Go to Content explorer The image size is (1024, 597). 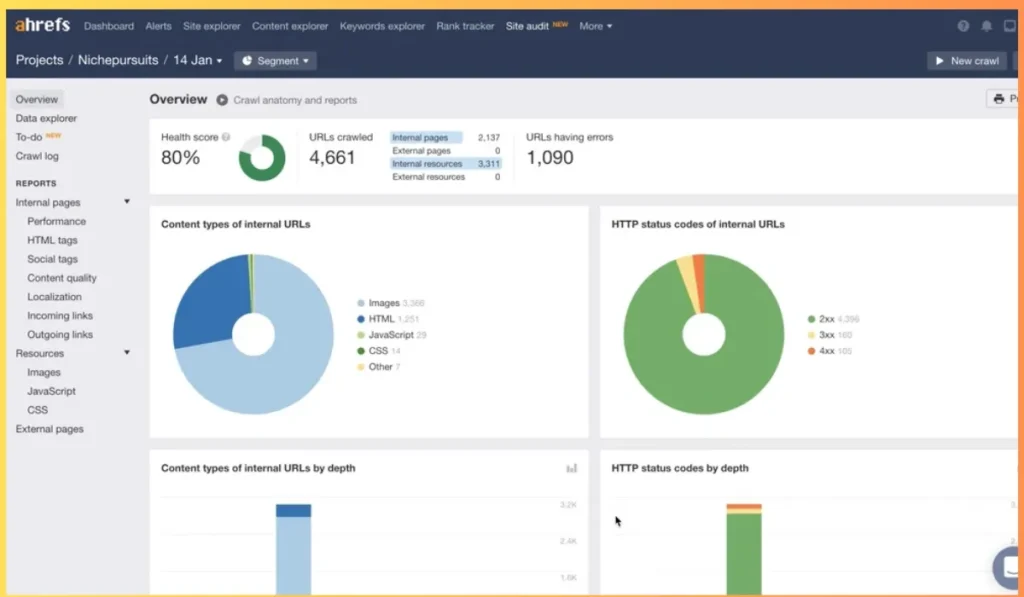pos(290,26)
